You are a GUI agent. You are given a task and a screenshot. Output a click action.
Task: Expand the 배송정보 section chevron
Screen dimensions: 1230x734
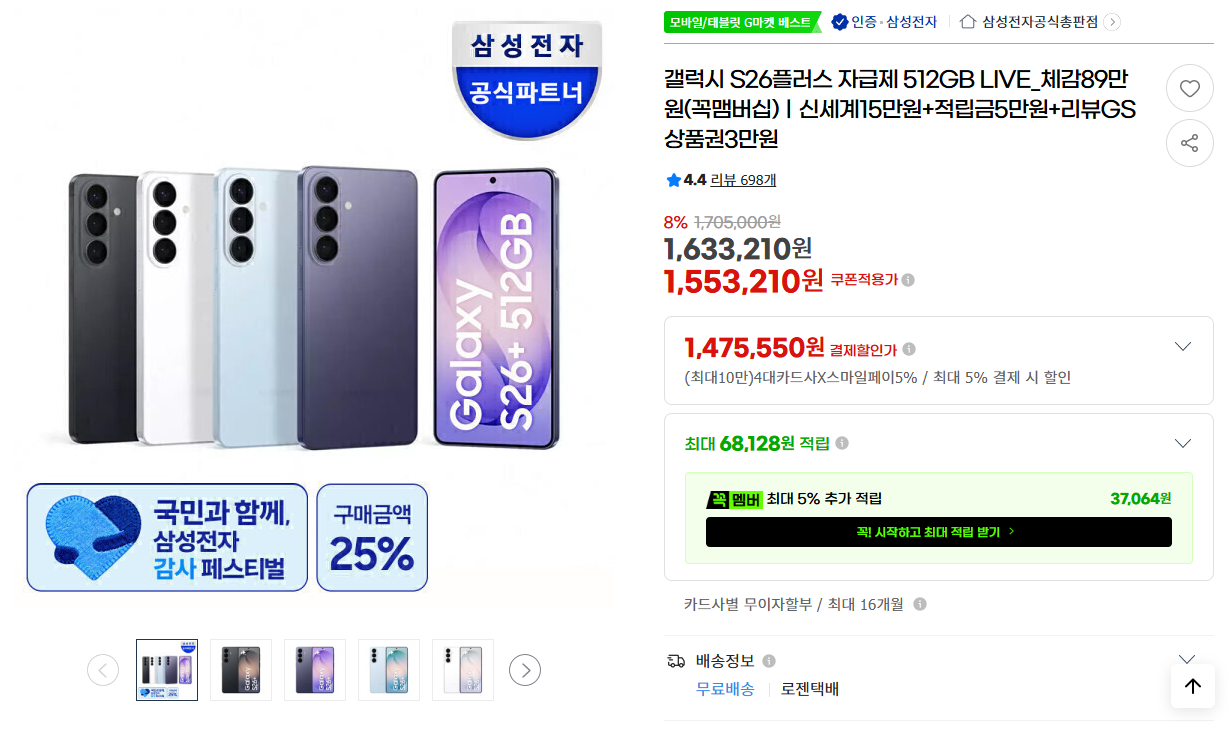click(1187, 660)
